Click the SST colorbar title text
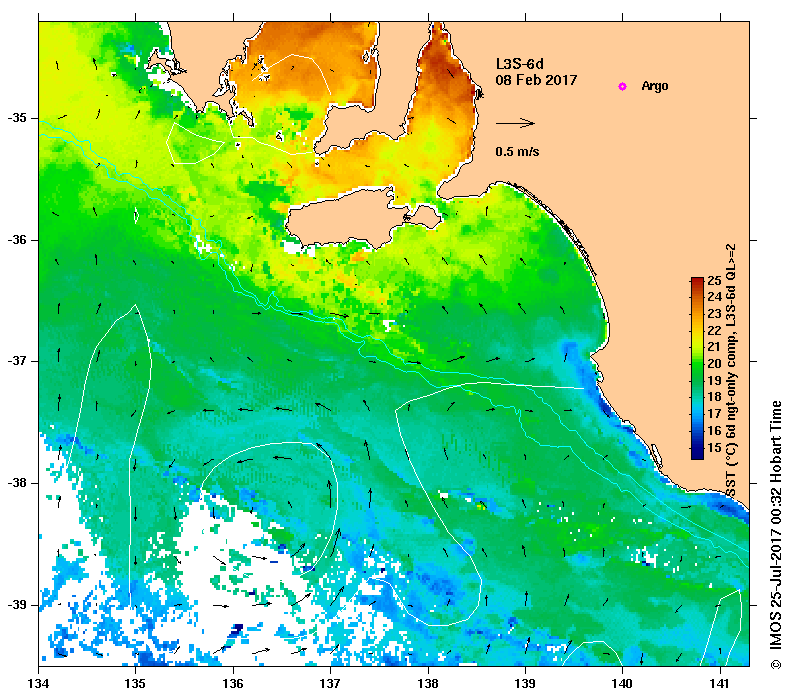791x700 pixels. tap(731, 371)
